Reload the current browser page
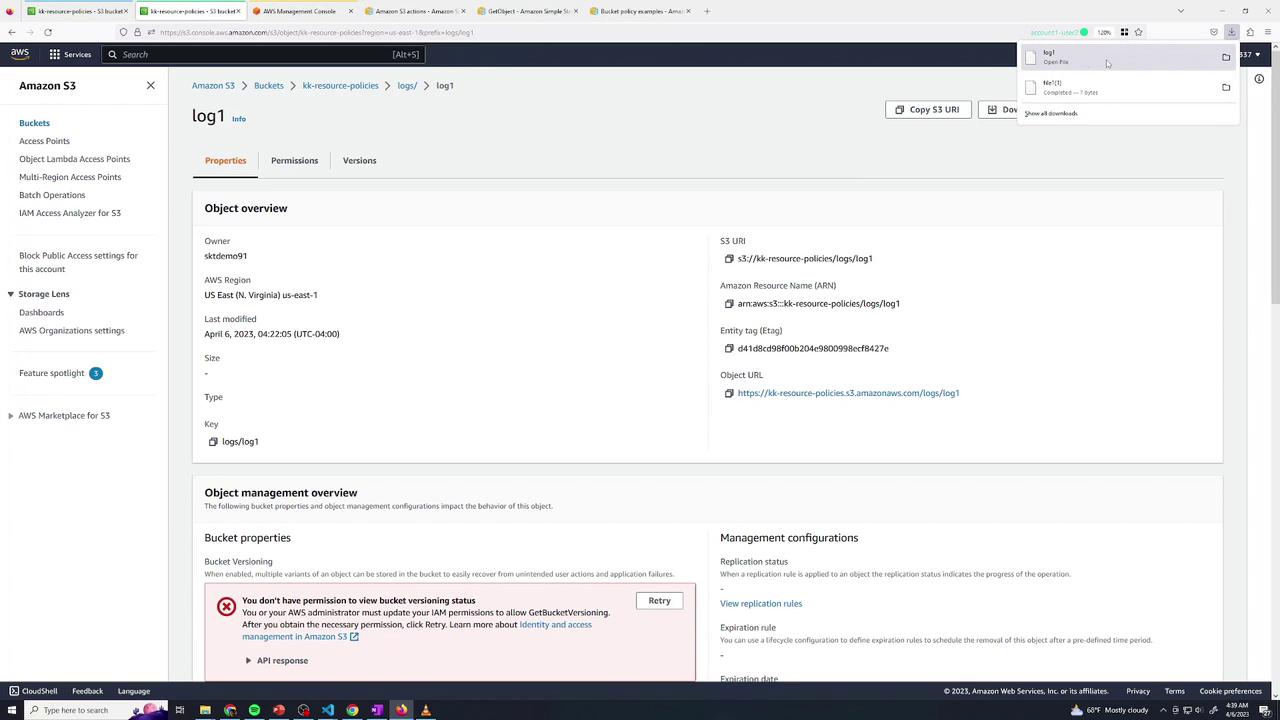This screenshot has width=1280, height=720. coord(47,32)
